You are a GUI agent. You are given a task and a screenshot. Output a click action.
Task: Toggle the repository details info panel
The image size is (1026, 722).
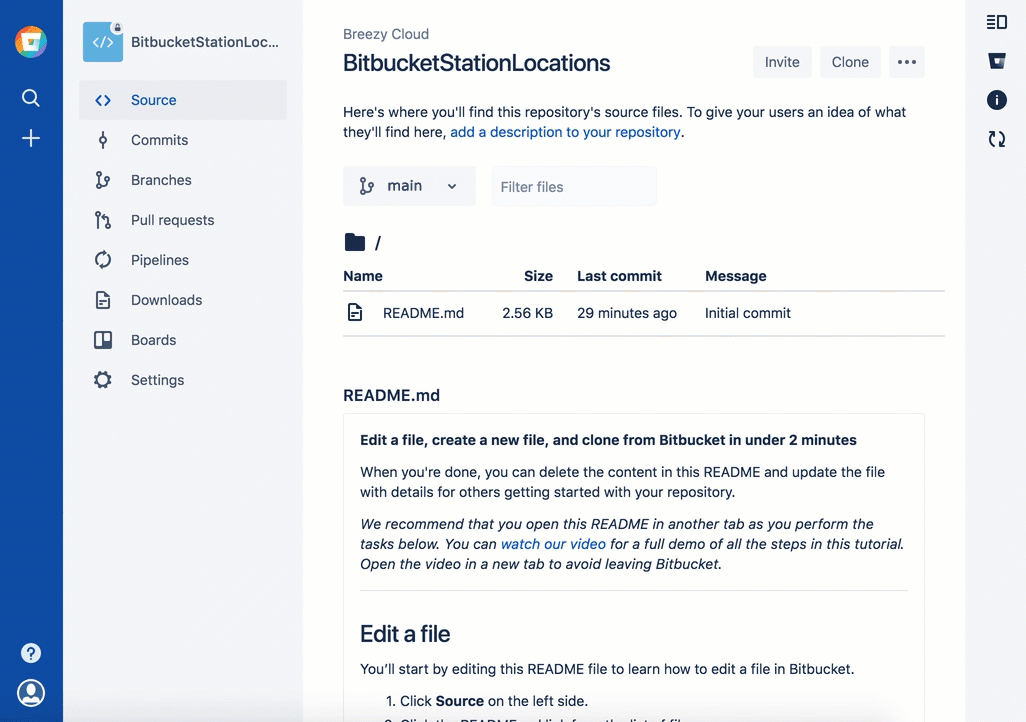996,100
